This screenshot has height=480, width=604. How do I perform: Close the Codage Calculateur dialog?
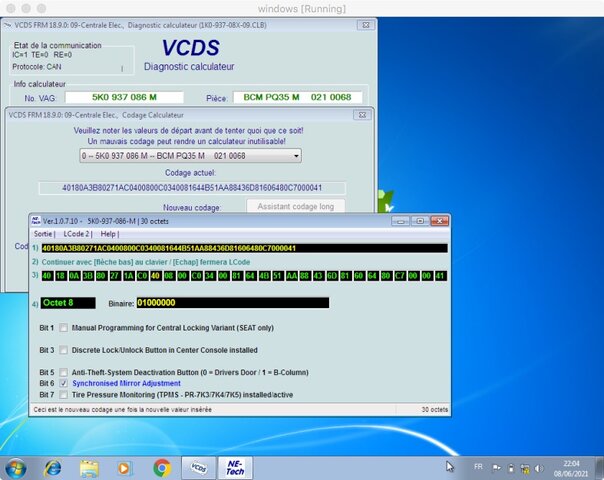pos(362,115)
